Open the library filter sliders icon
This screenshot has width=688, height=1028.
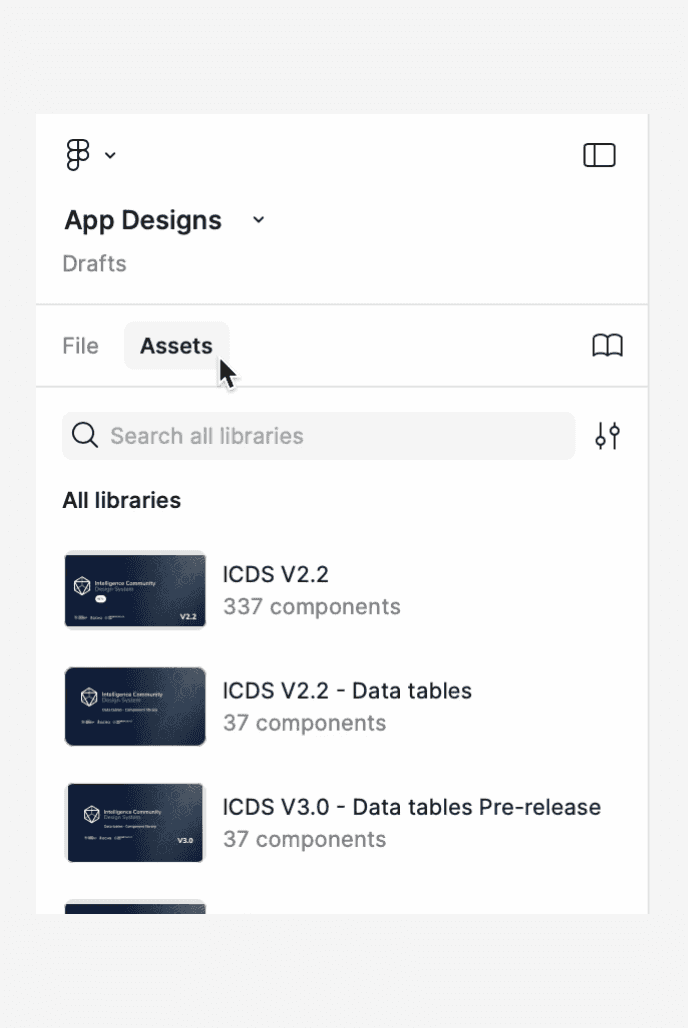point(607,436)
